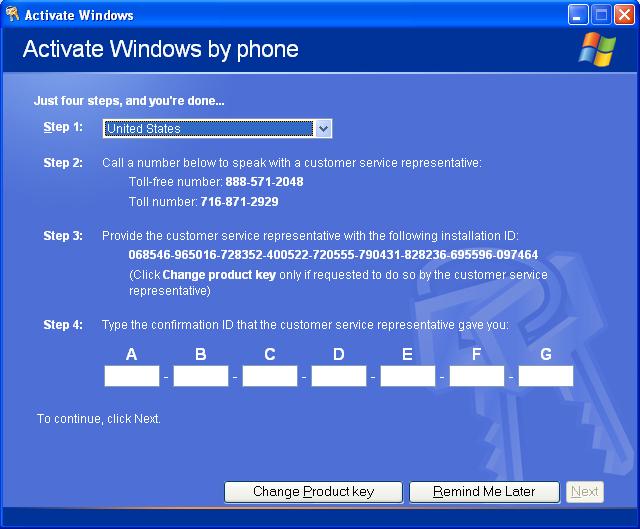Click the installation ID number string
This screenshot has width=640, height=529.
[333, 255]
